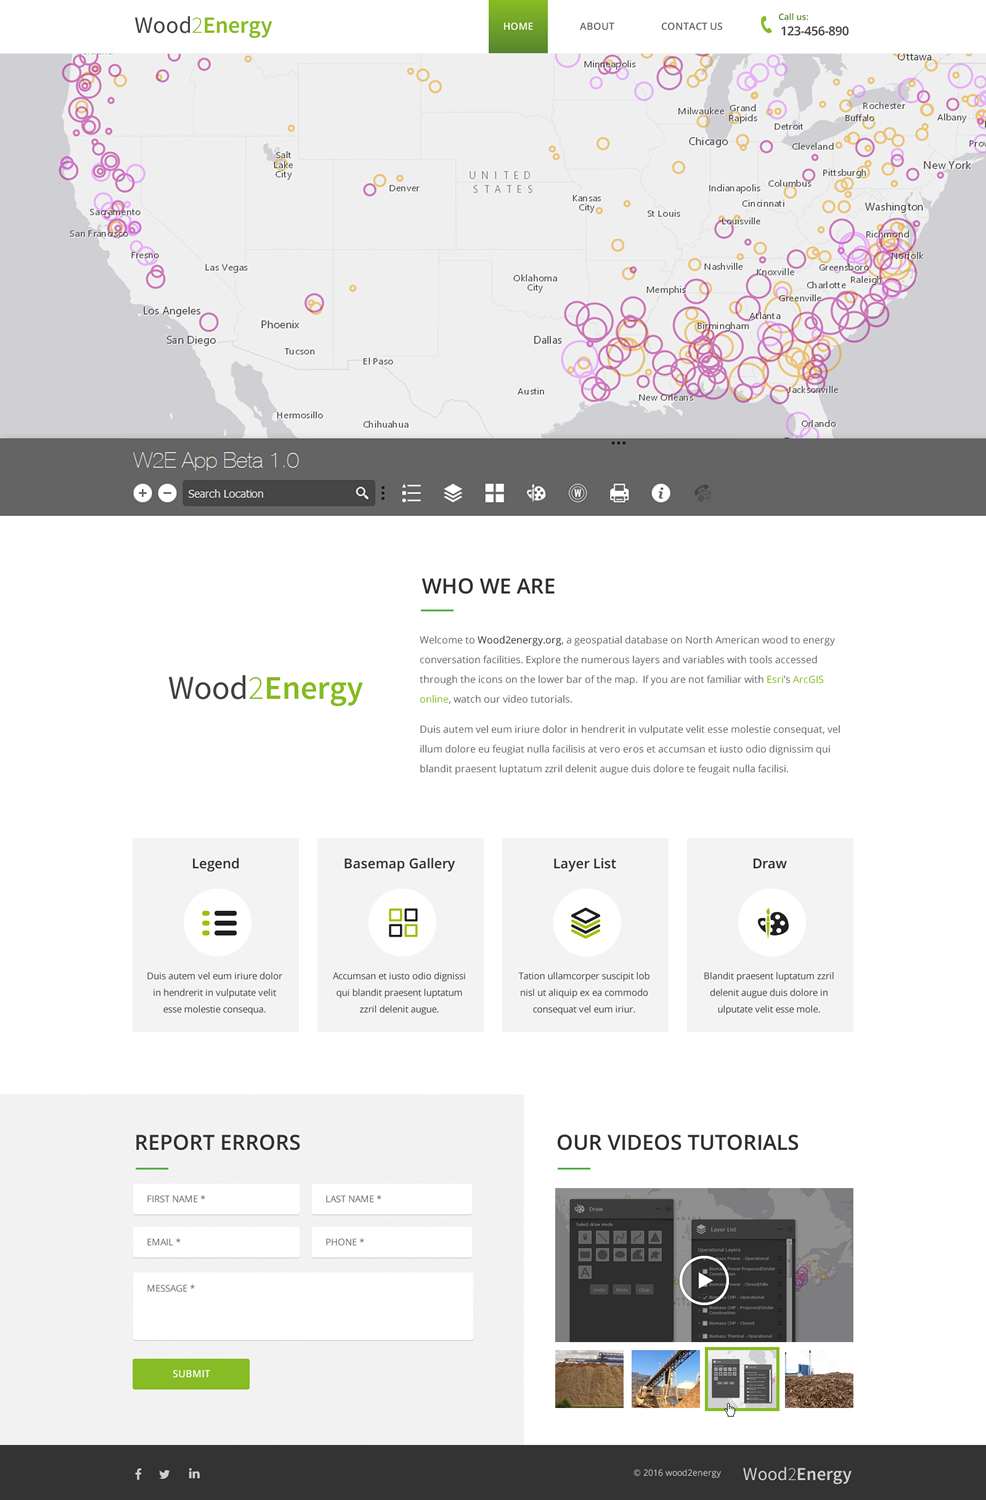
Task: Open the Basemap Gallery from the toolbar
Action: [x=494, y=493]
